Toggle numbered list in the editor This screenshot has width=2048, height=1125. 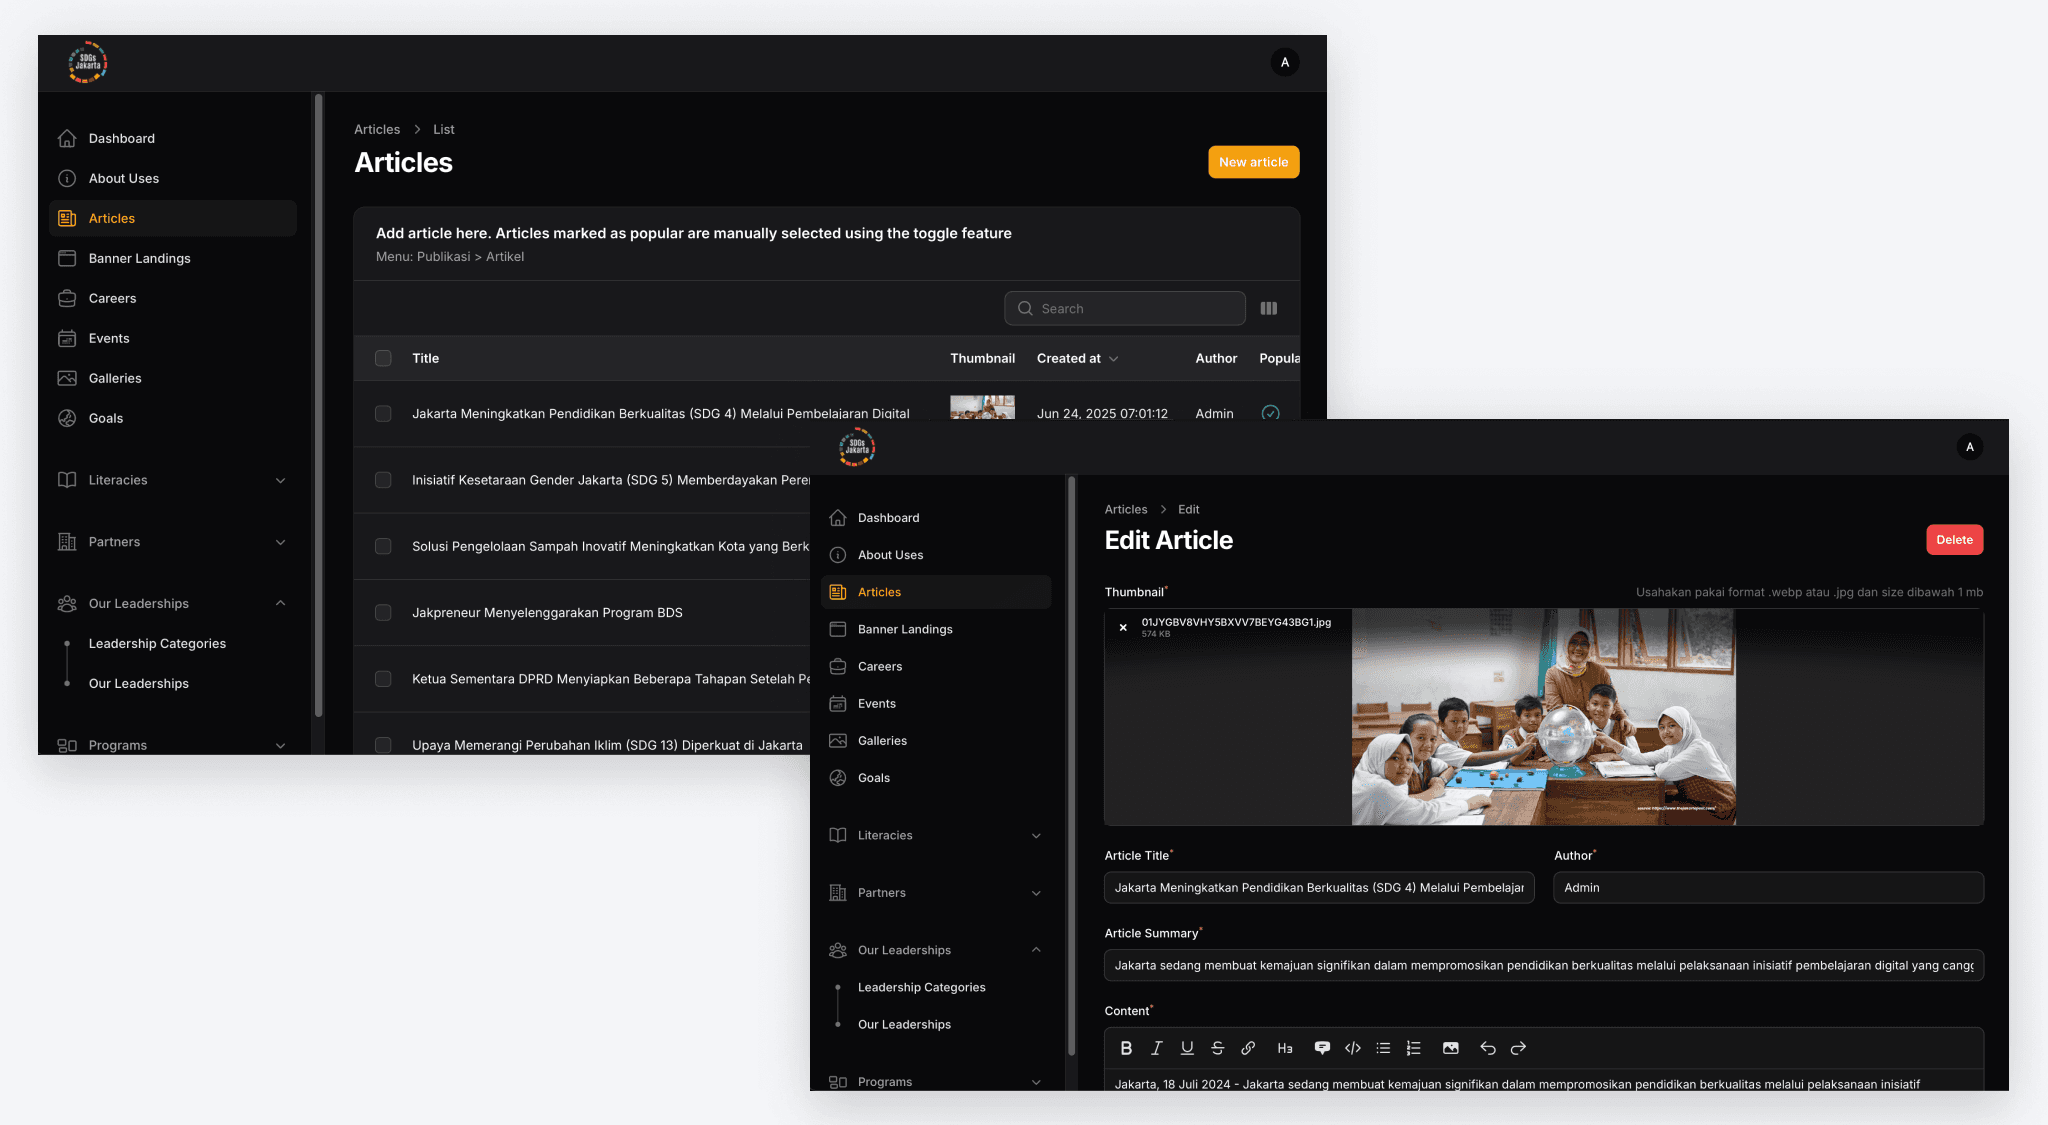1413,1048
